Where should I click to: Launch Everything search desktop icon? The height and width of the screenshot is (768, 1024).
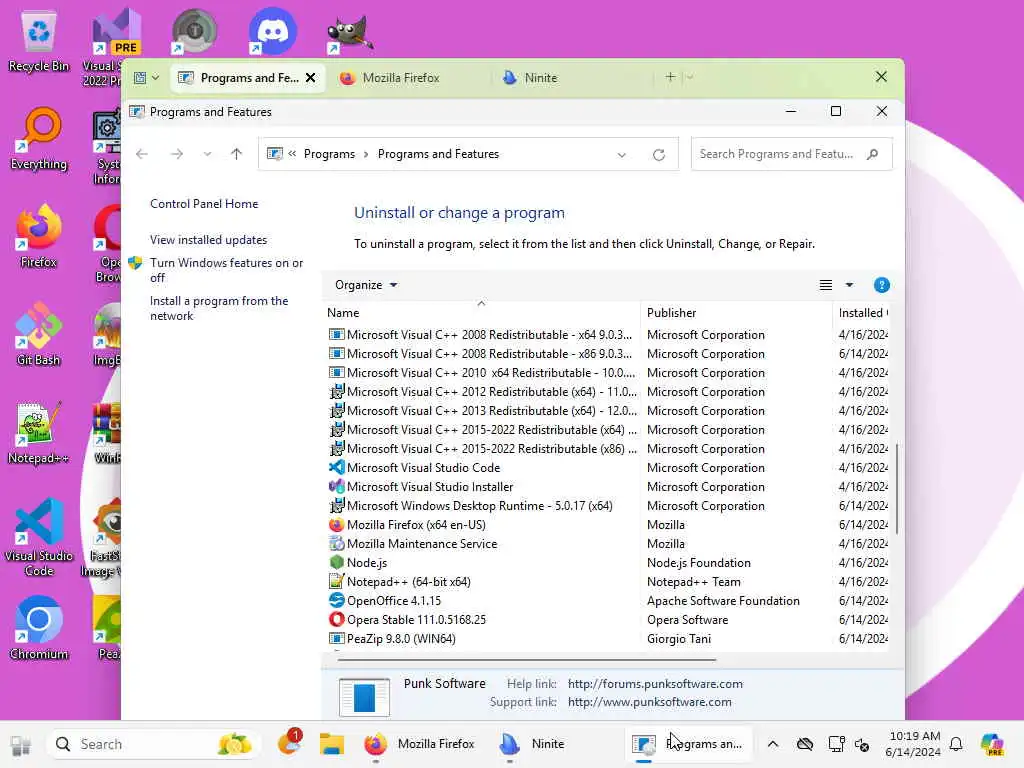point(39,139)
